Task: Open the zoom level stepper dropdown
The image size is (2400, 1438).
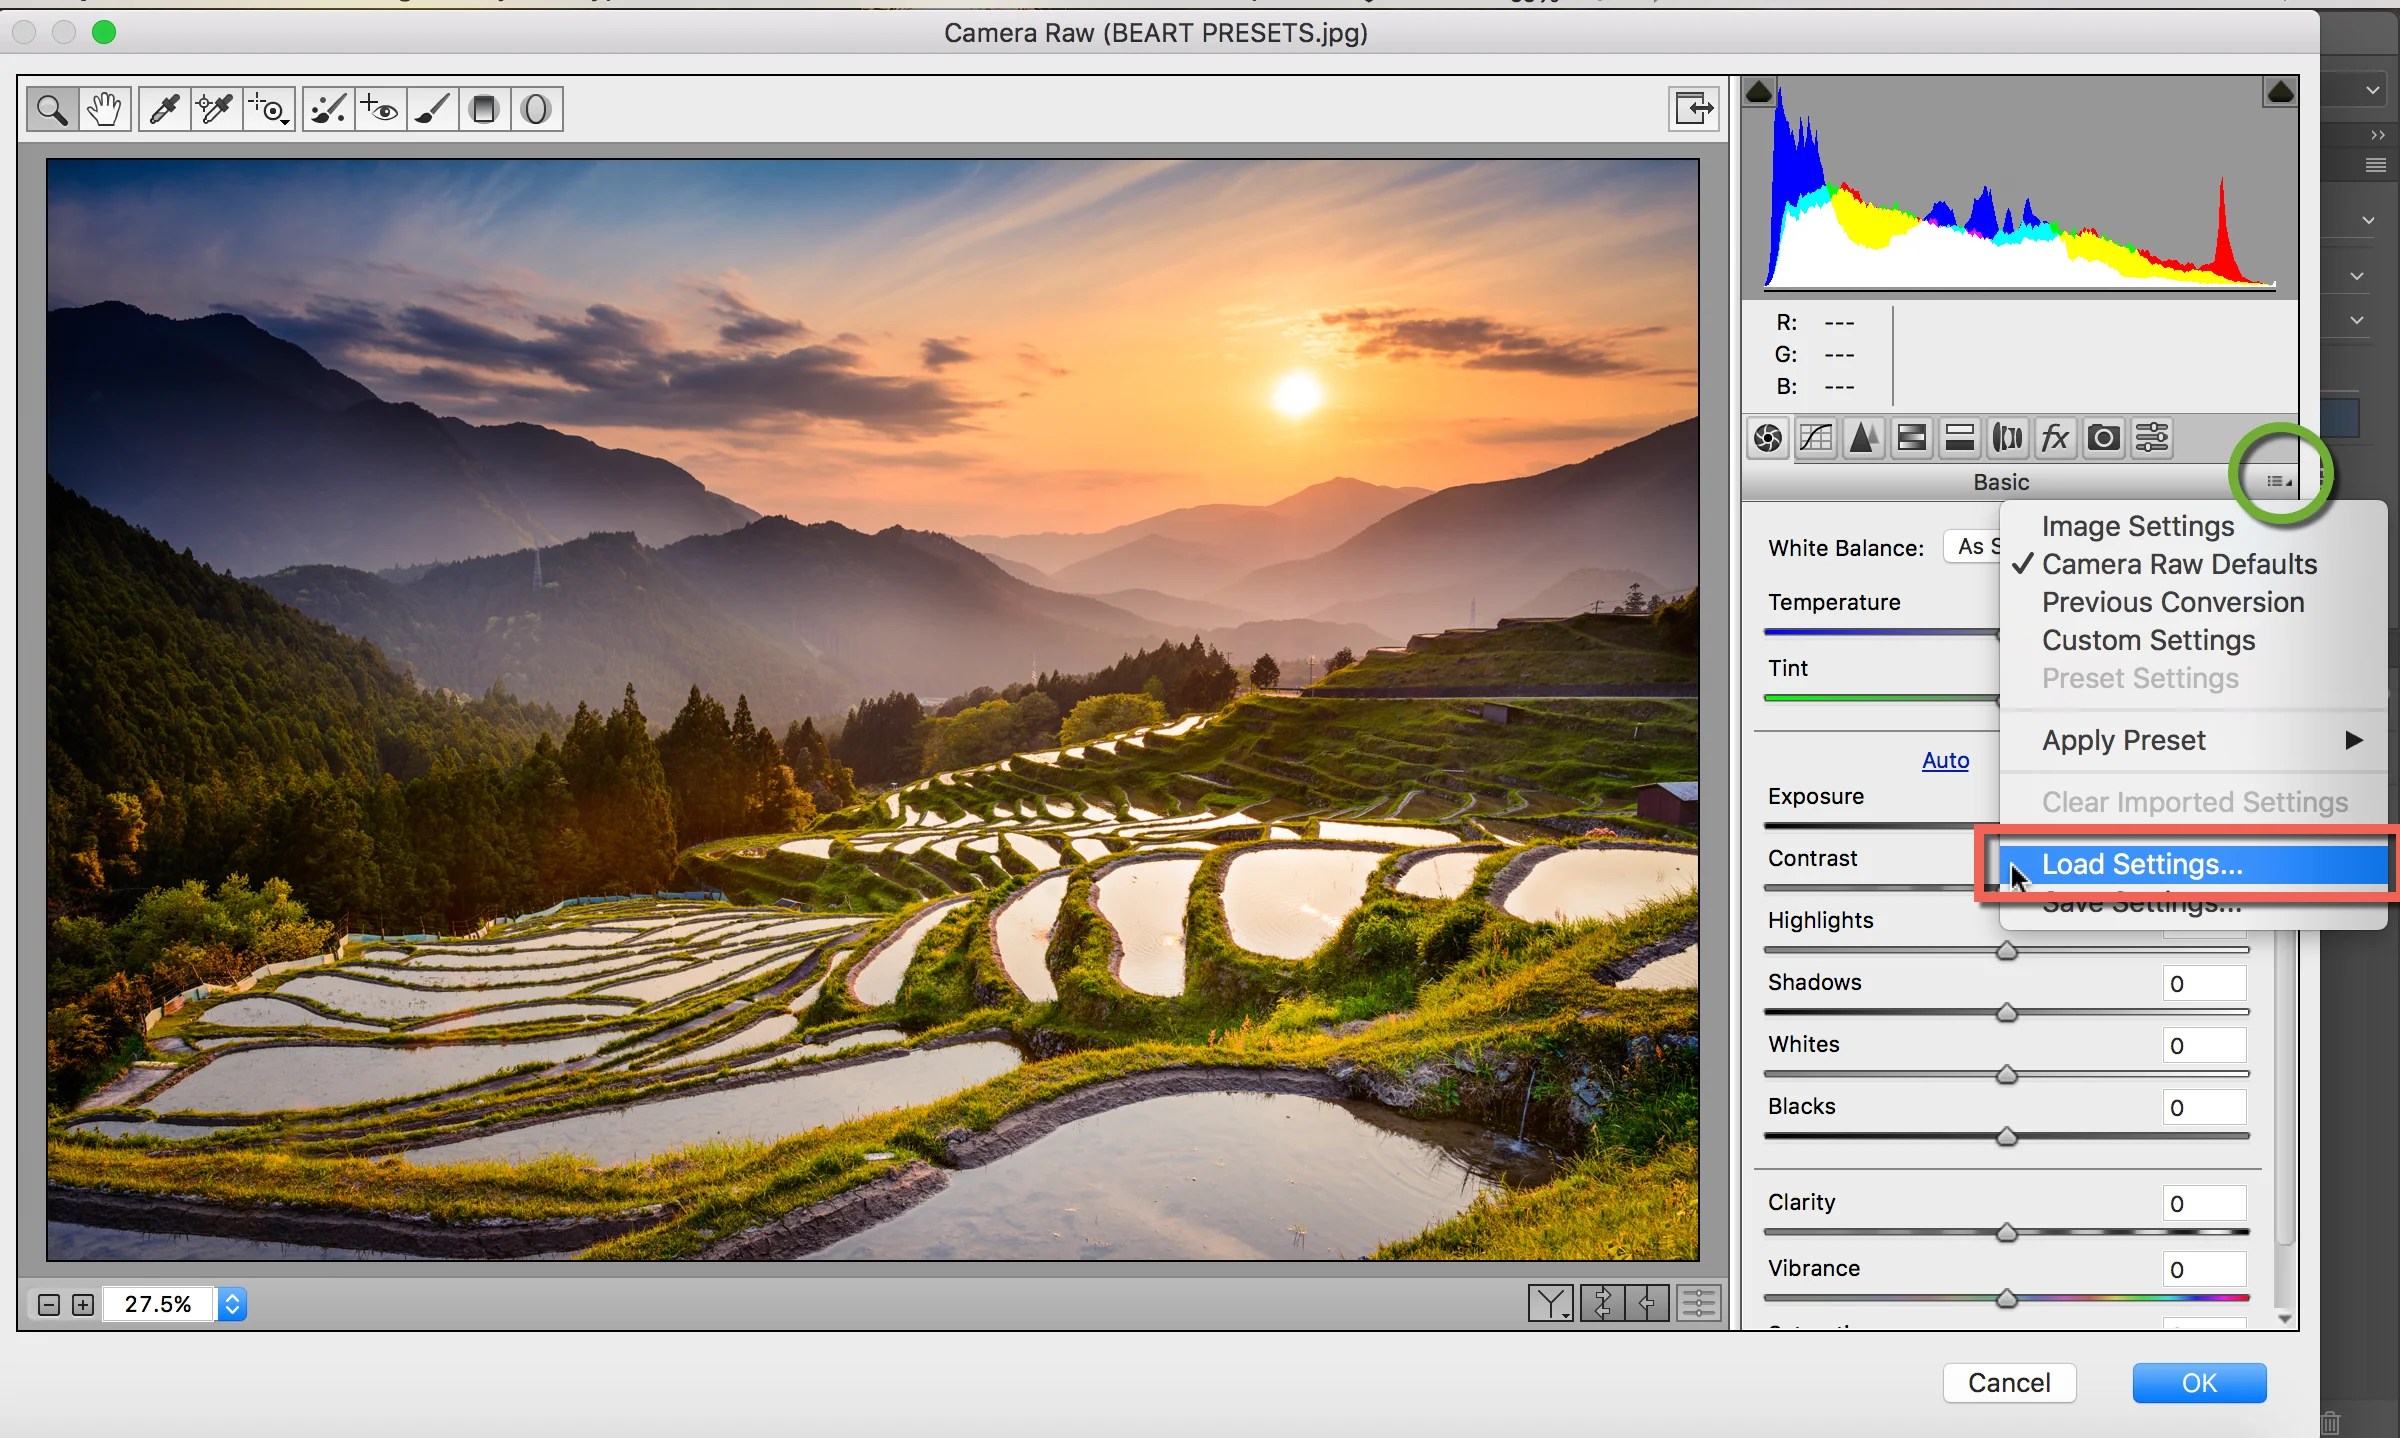Action: (231, 1303)
